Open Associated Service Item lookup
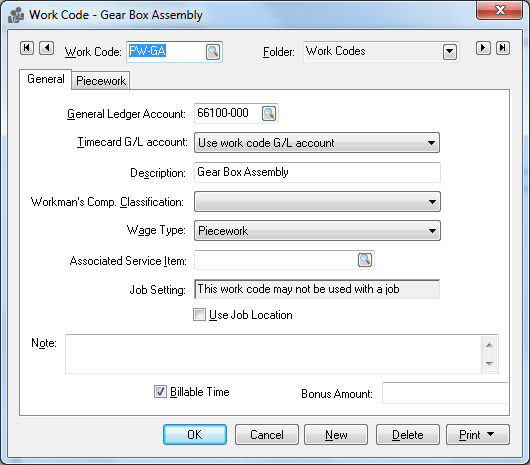The width and height of the screenshot is (530, 465). [x=365, y=260]
